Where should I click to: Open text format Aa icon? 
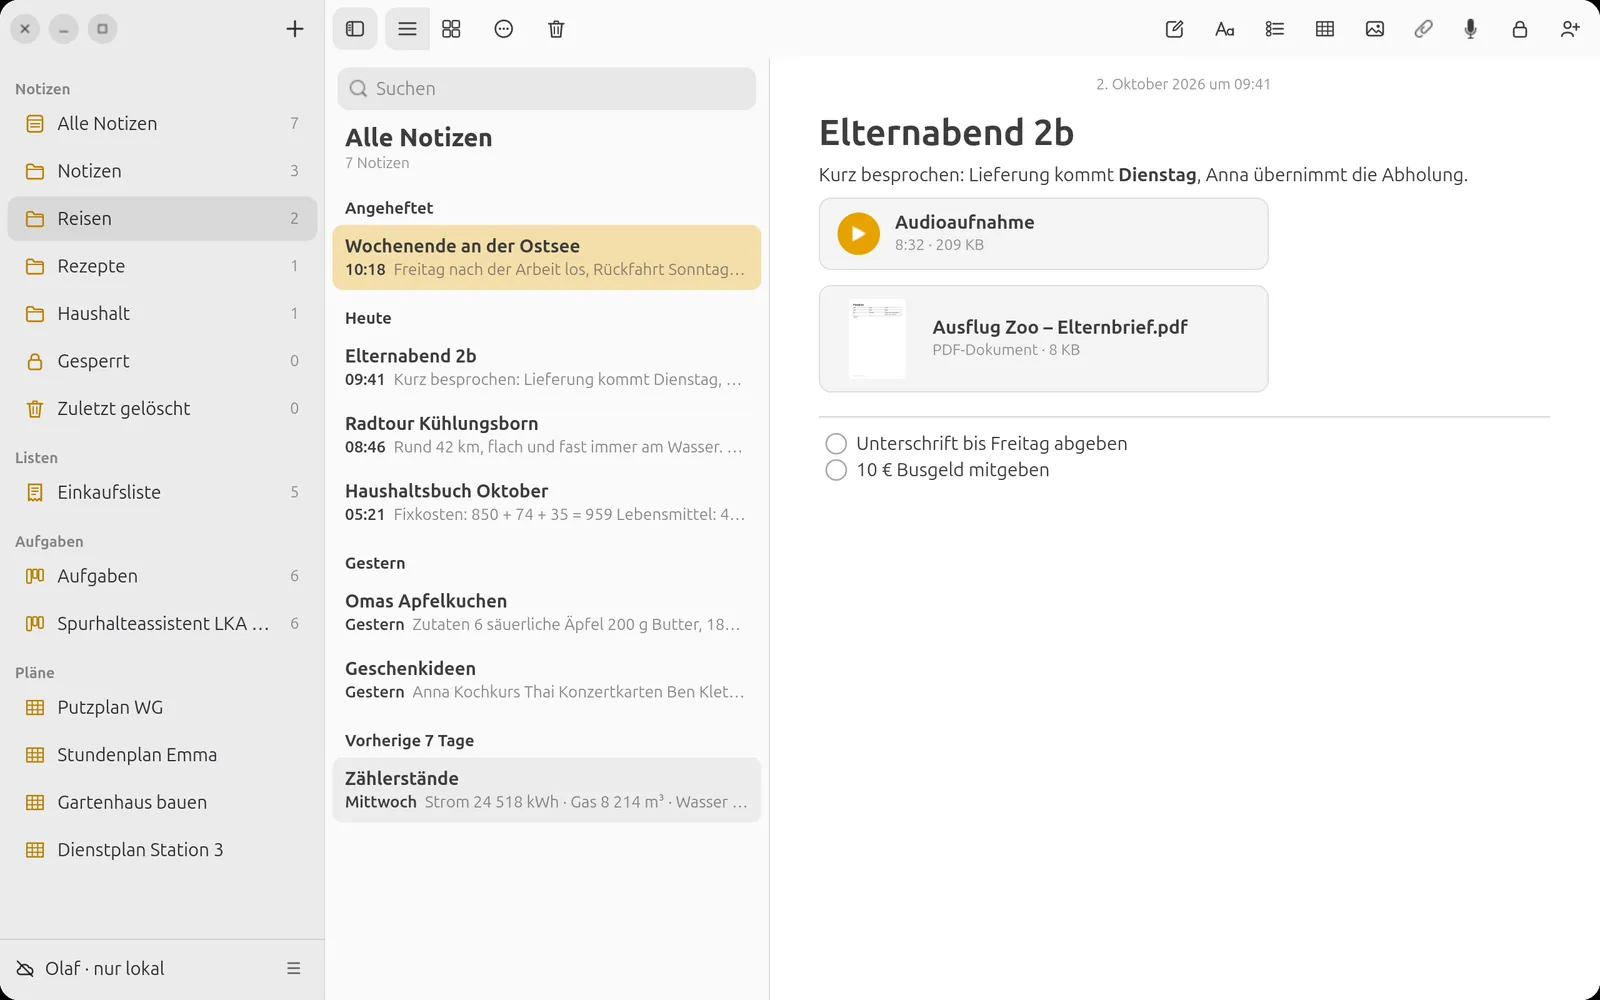1225,29
